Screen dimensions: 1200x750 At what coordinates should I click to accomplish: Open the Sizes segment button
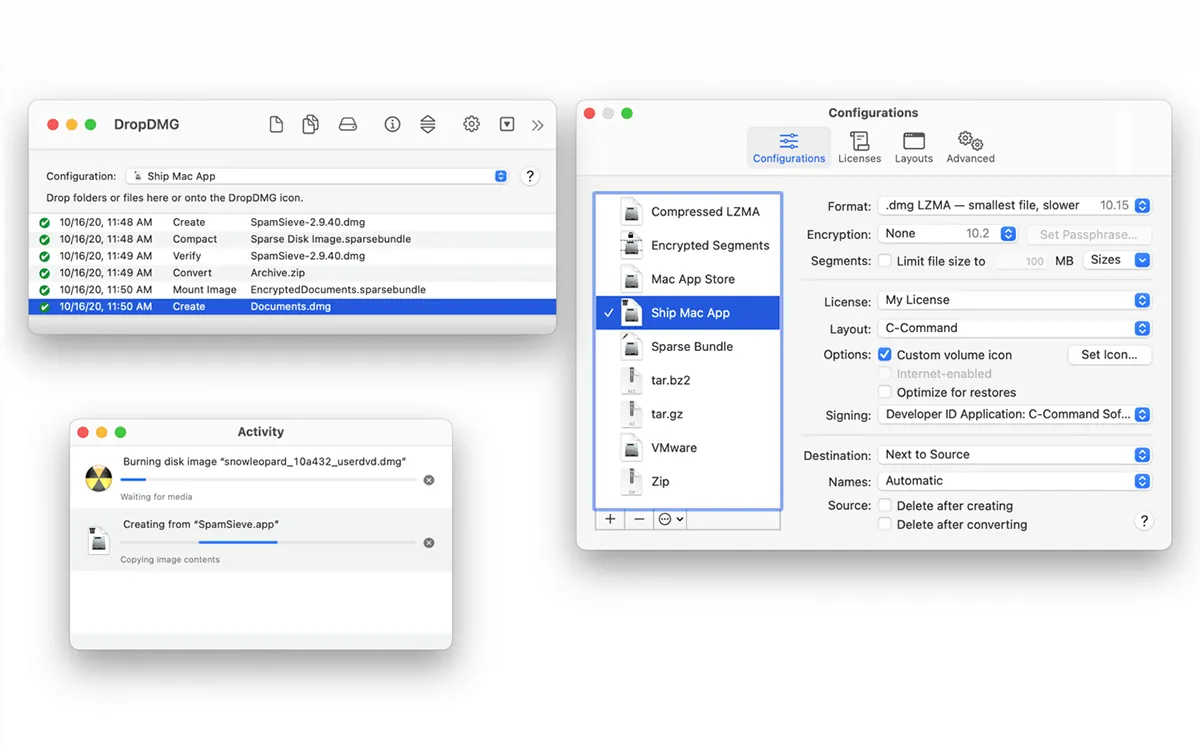(x=1116, y=260)
